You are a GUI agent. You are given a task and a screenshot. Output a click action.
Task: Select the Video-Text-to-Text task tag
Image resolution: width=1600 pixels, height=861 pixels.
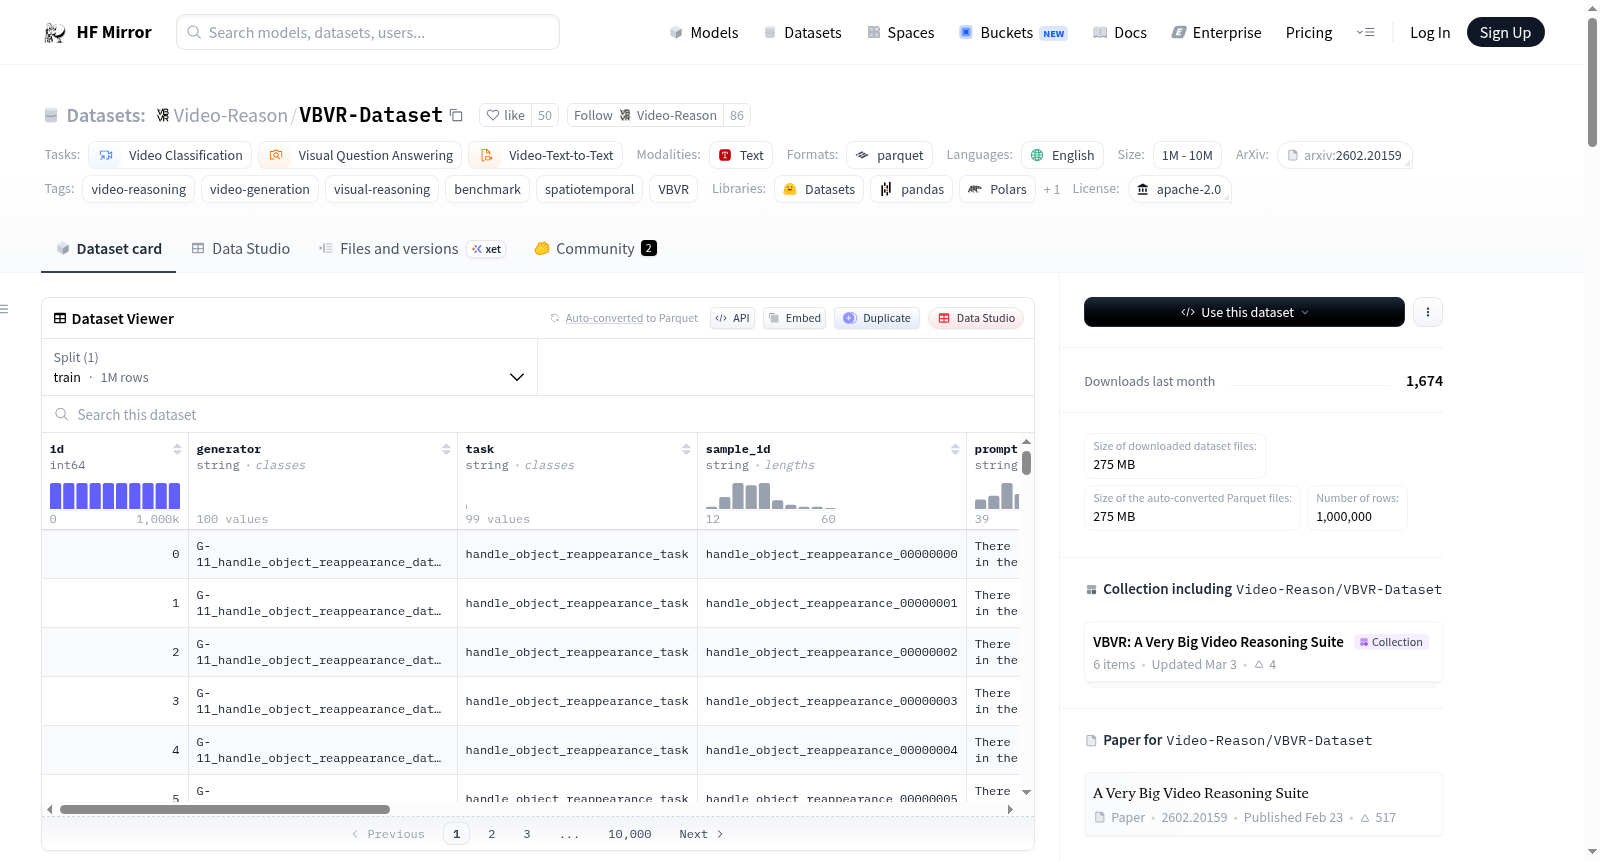pyautogui.click(x=545, y=155)
